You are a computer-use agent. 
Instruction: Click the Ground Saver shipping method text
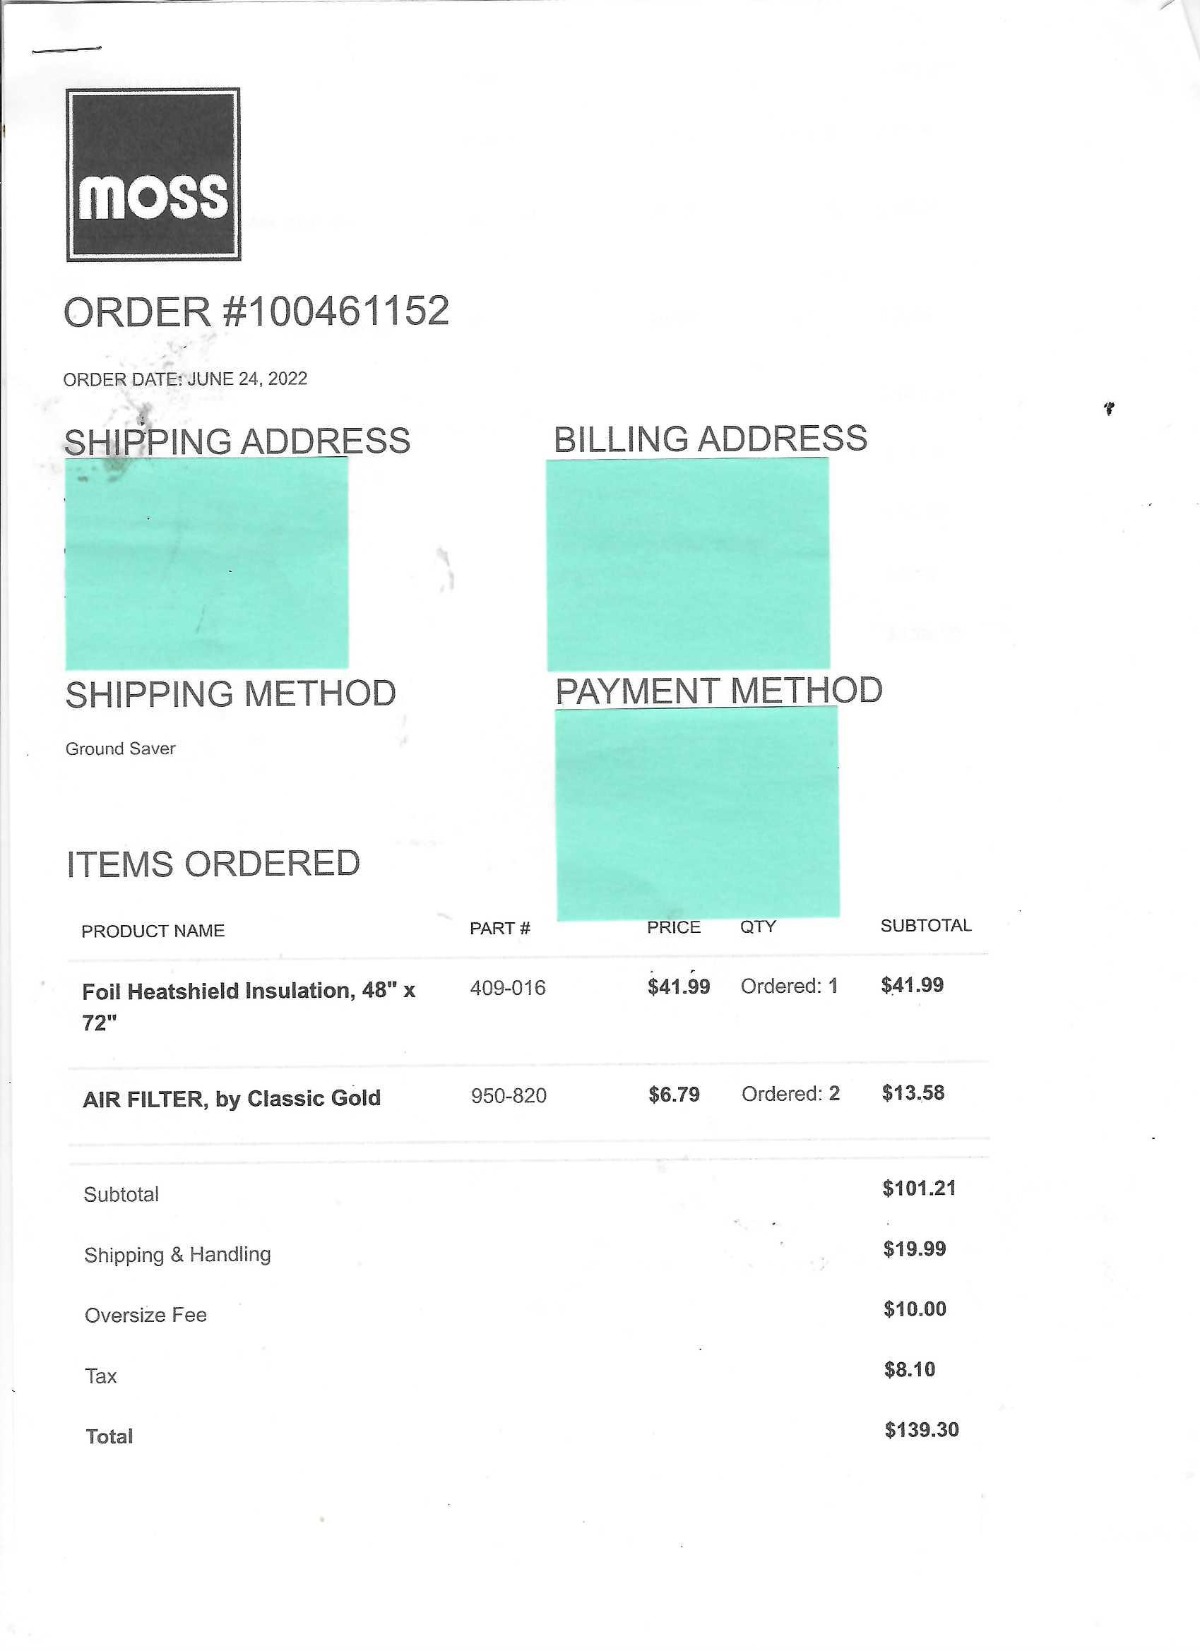coord(120,748)
